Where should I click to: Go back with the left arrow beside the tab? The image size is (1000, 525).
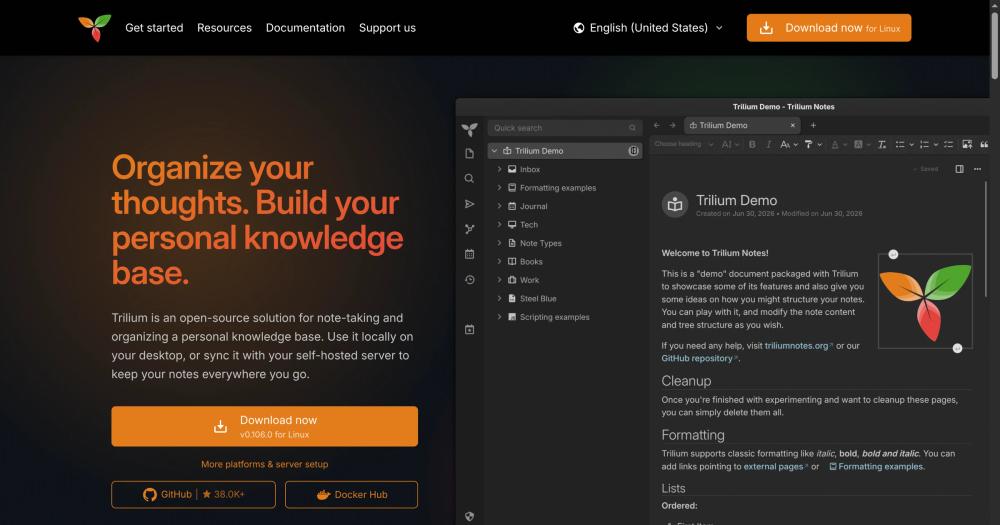tap(657, 125)
